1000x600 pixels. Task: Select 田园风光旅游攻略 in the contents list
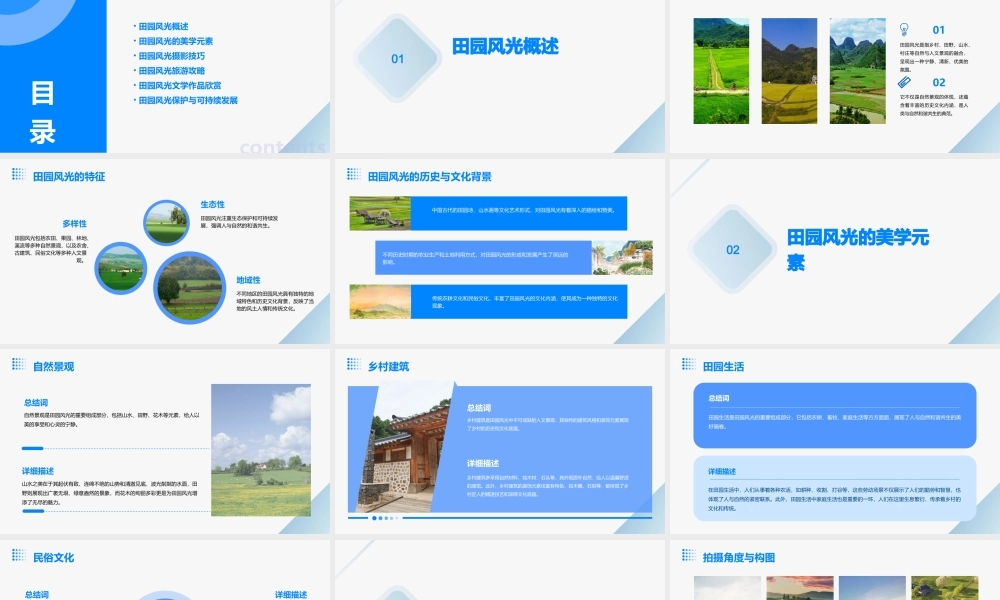172,71
